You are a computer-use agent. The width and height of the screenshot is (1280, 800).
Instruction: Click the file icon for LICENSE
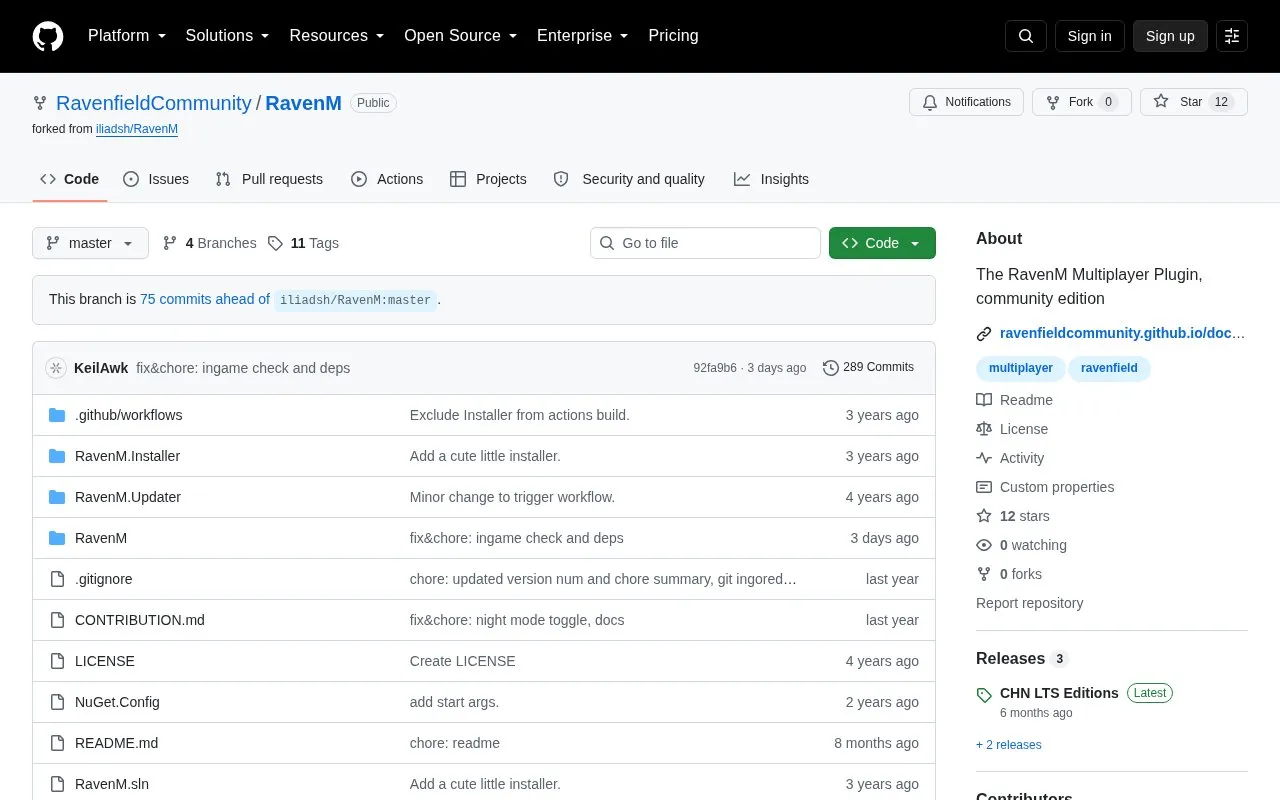(57, 661)
